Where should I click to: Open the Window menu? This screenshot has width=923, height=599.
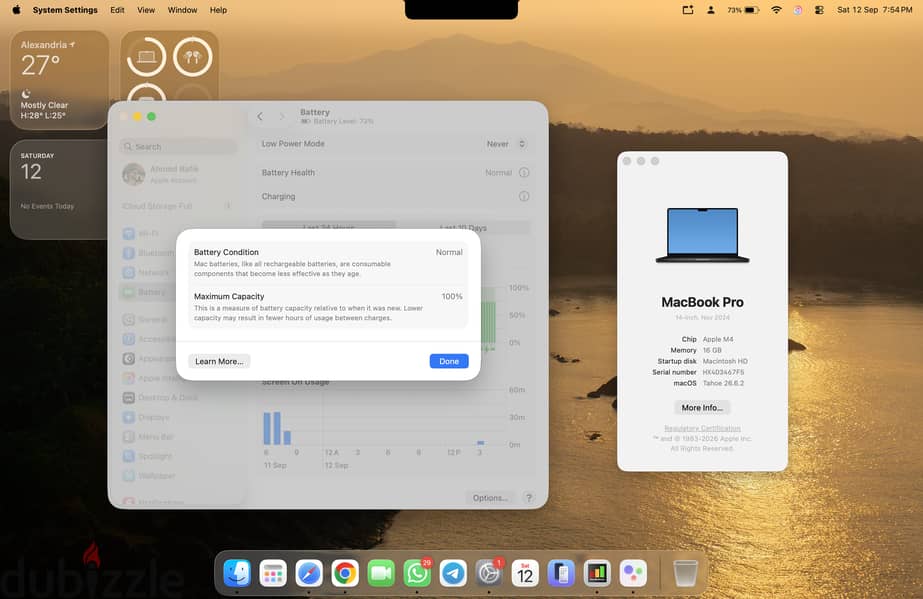pyautogui.click(x=182, y=10)
